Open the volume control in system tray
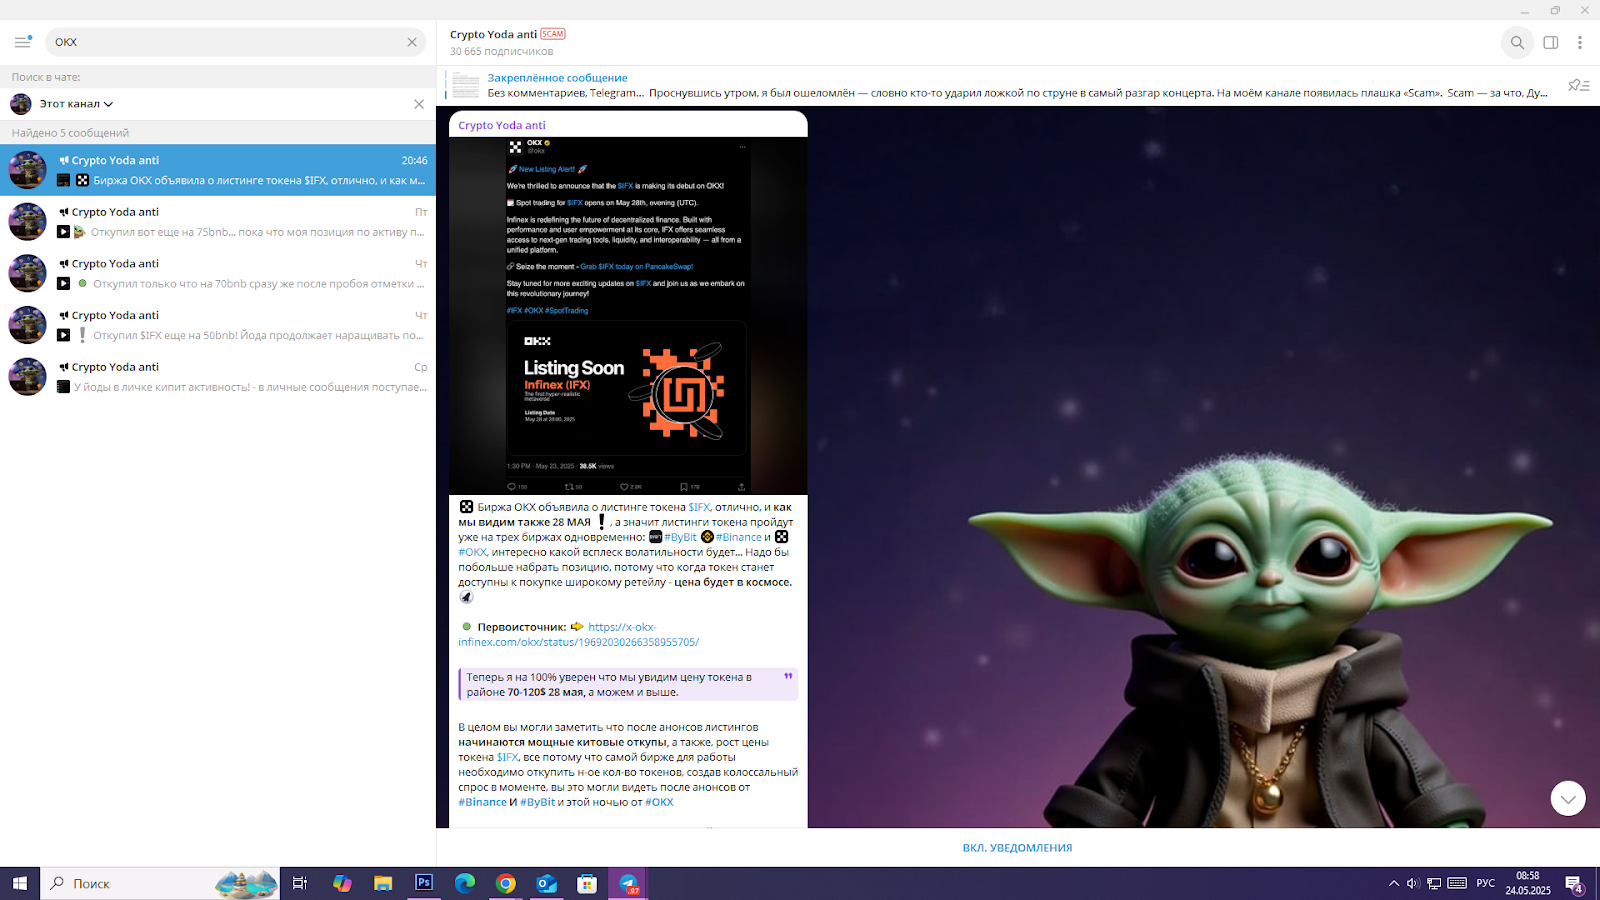The height and width of the screenshot is (900, 1600). point(1413,884)
